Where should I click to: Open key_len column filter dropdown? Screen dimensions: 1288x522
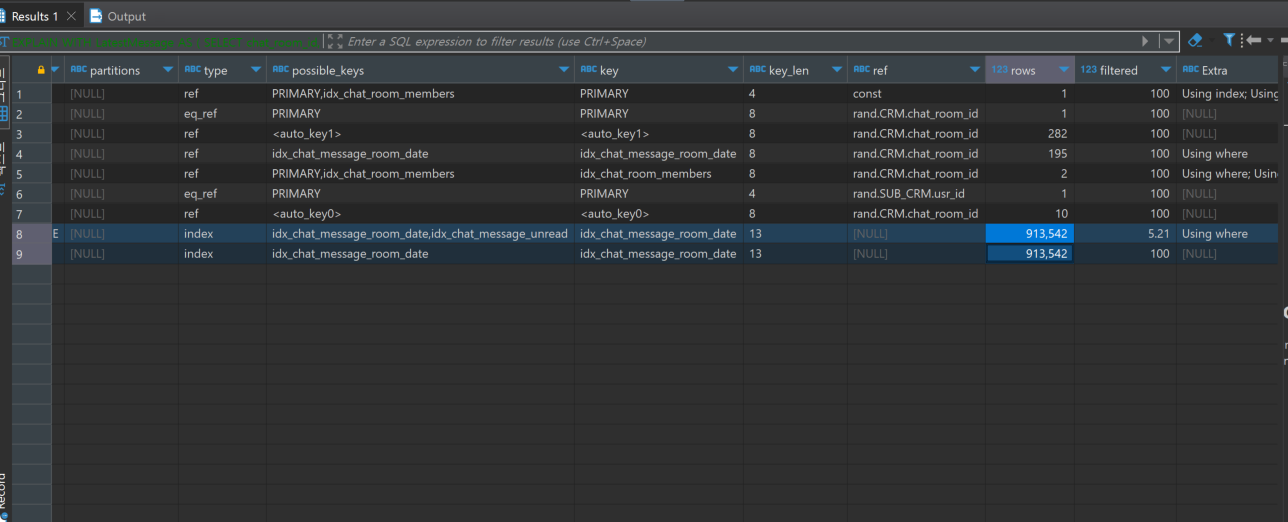pos(837,70)
